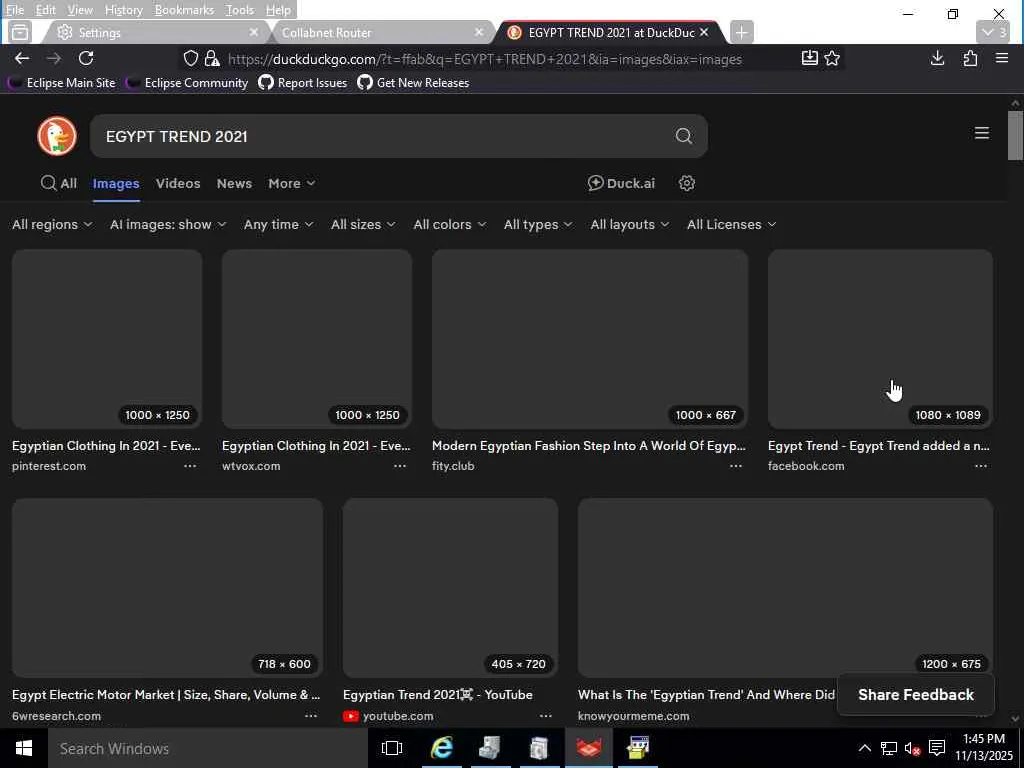
Task: Open the extensions puzzle icon
Action: (970, 59)
